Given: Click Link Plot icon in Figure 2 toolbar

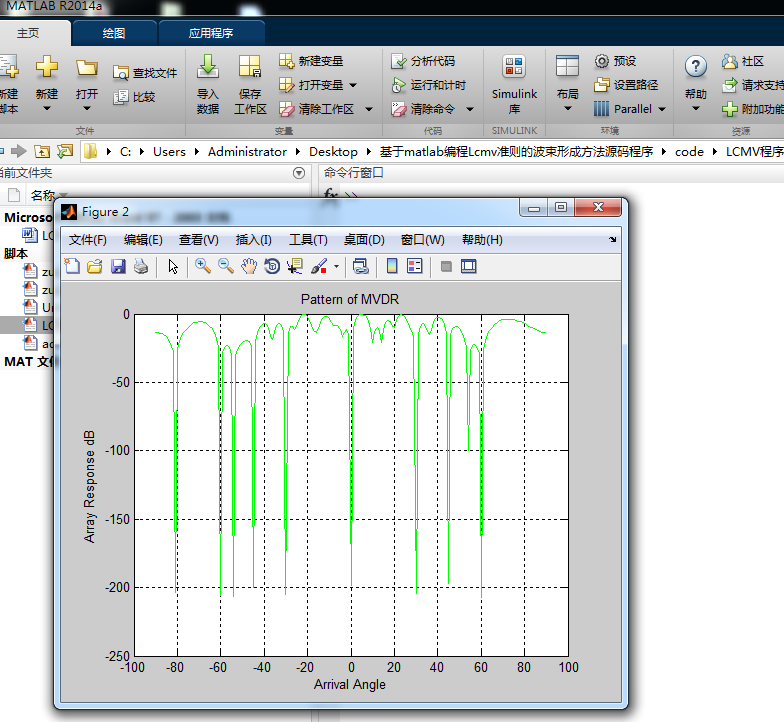Looking at the screenshot, I should coord(360,266).
